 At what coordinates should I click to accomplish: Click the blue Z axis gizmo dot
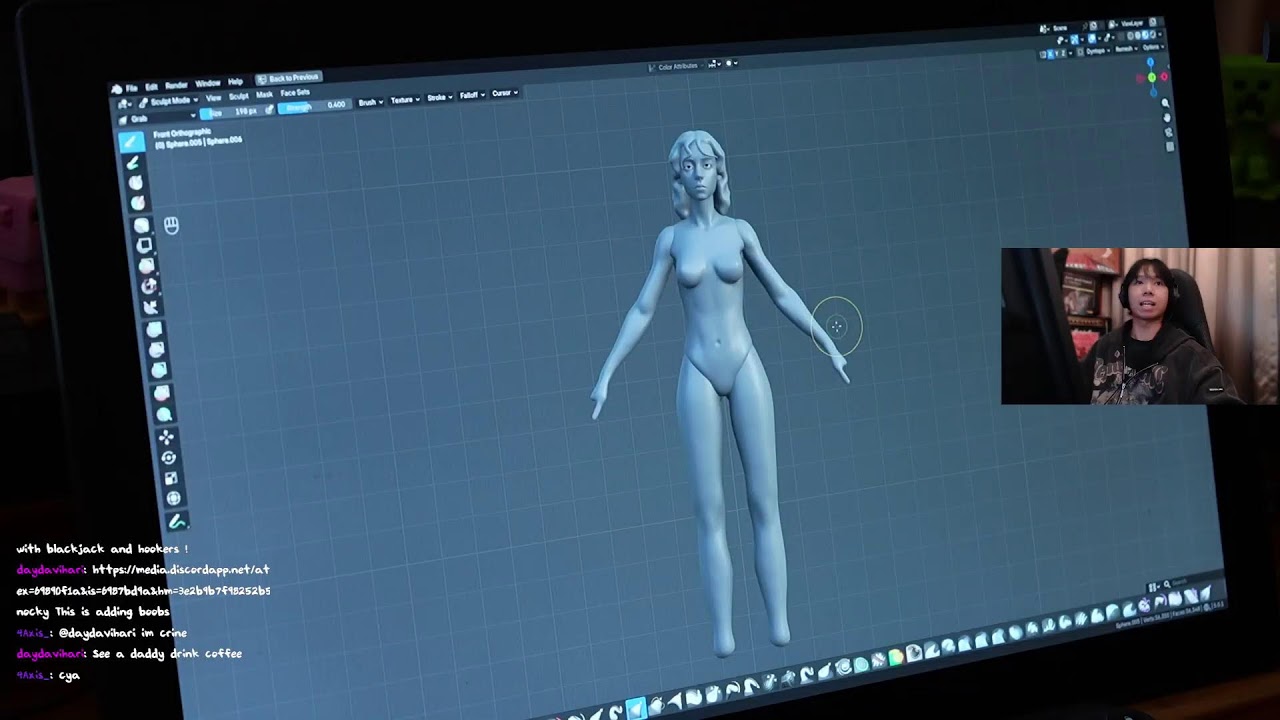point(1150,62)
